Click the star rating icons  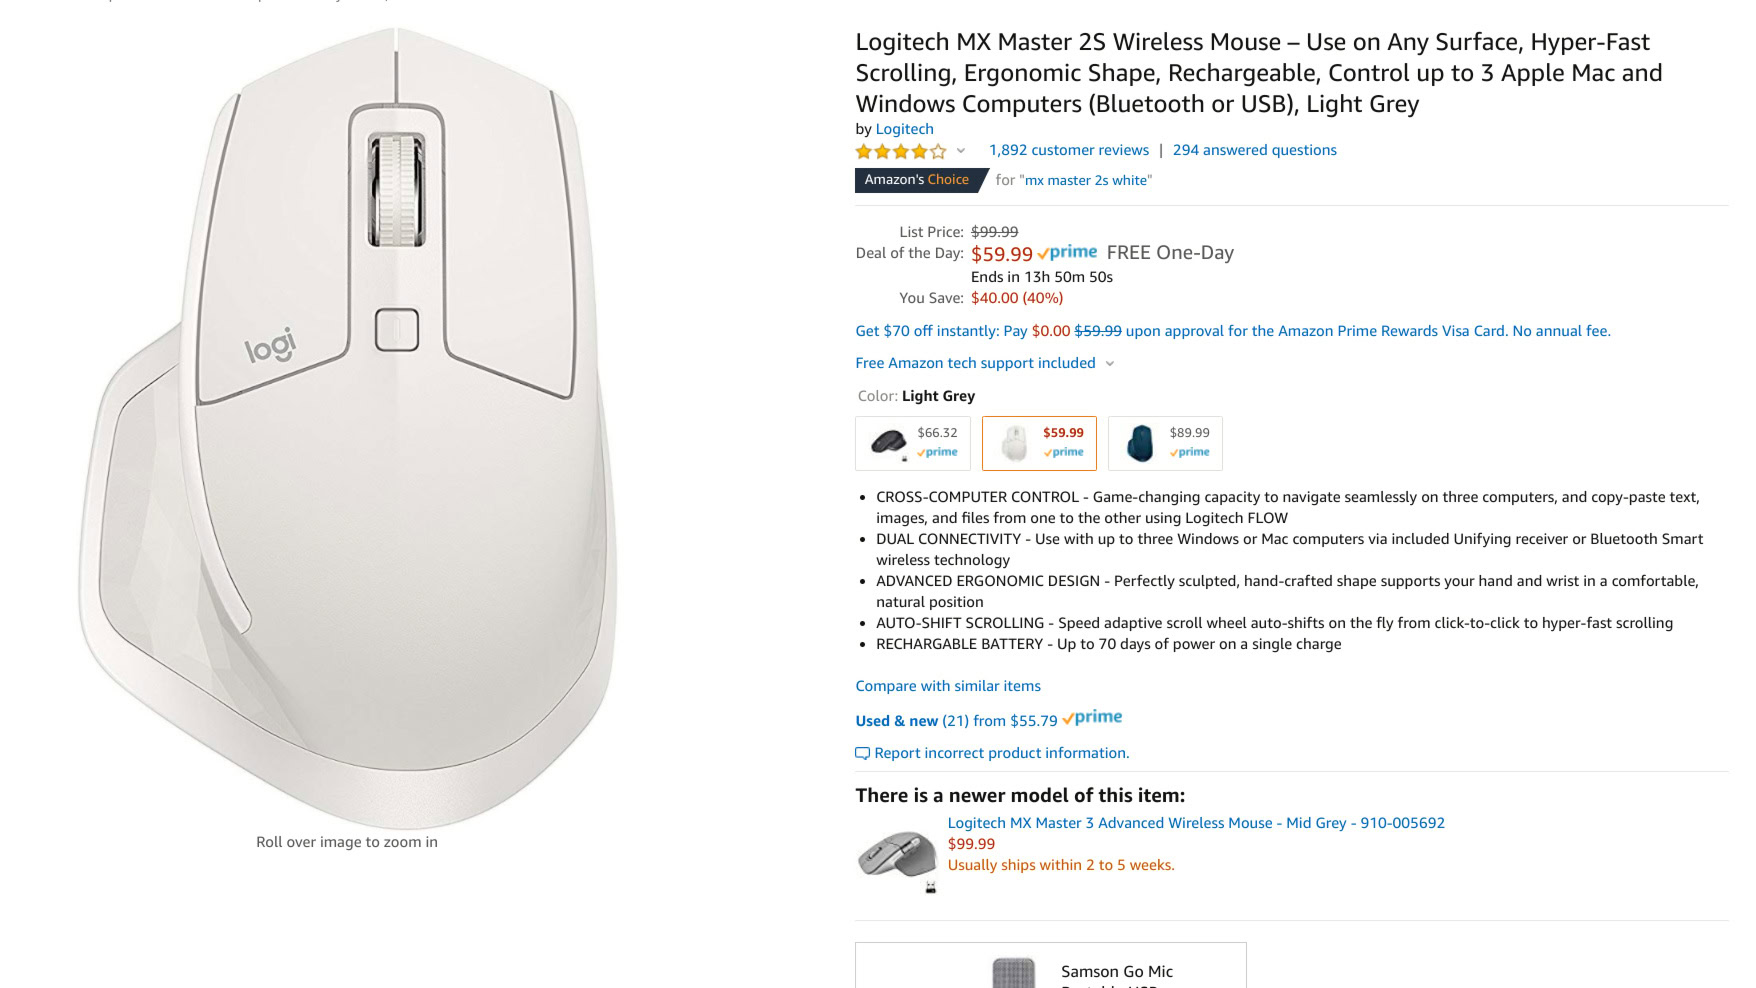[x=900, y=151]
